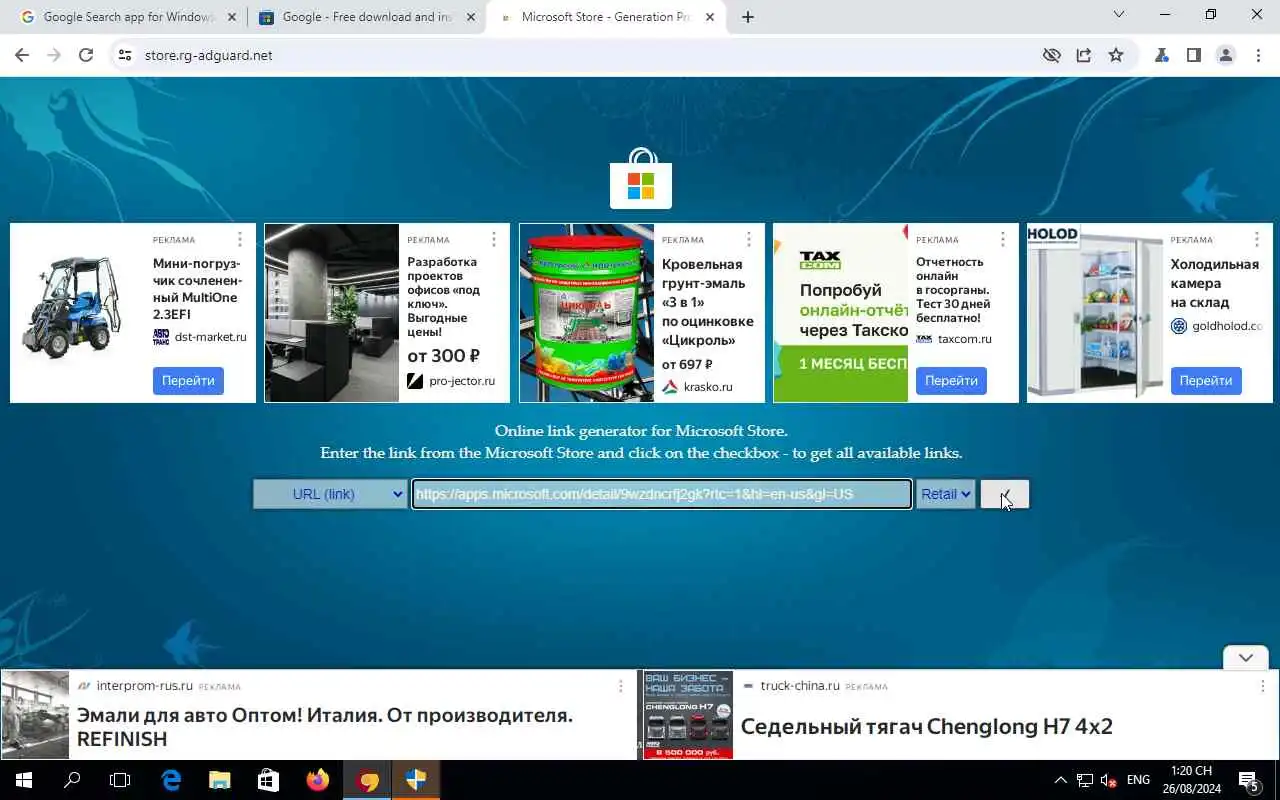Open Chrome labs flask icon
1280x800 pixels.
point(1161,56)
